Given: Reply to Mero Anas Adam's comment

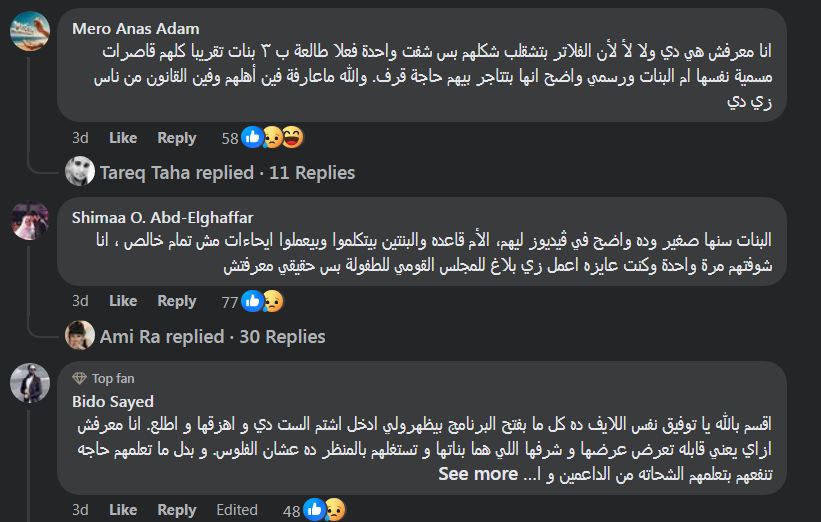Looking at the screenshot, I should 177,138.
